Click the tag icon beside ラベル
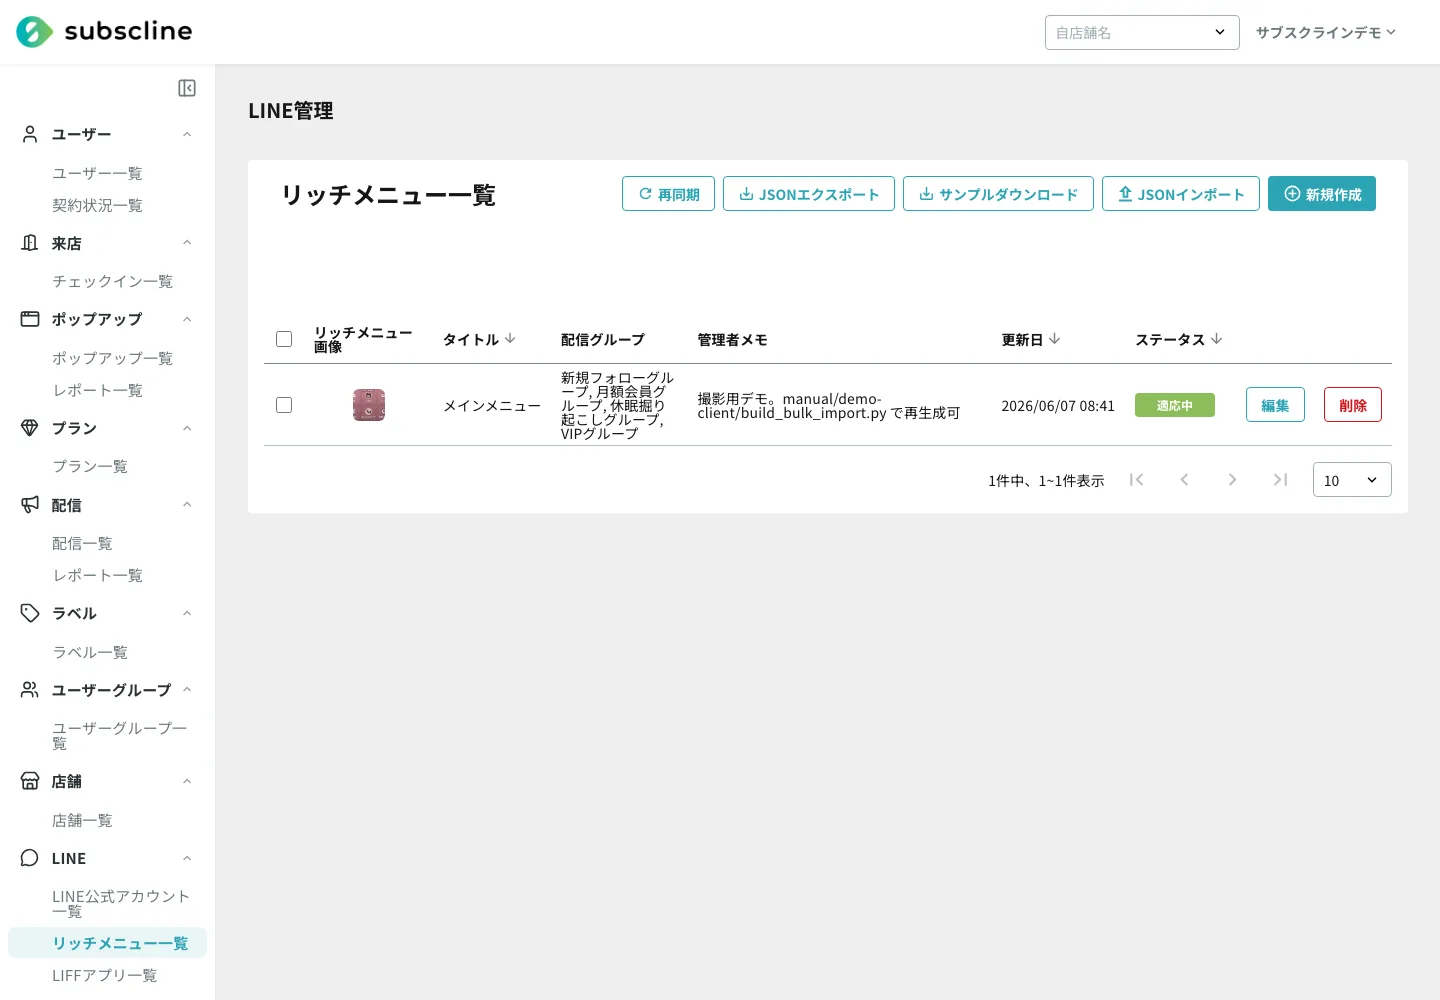 coord(30,613)
